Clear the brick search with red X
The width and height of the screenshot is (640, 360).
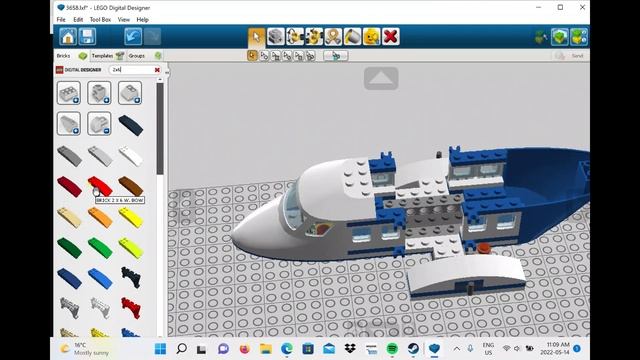pyautogui.click(x=157, y=70)
